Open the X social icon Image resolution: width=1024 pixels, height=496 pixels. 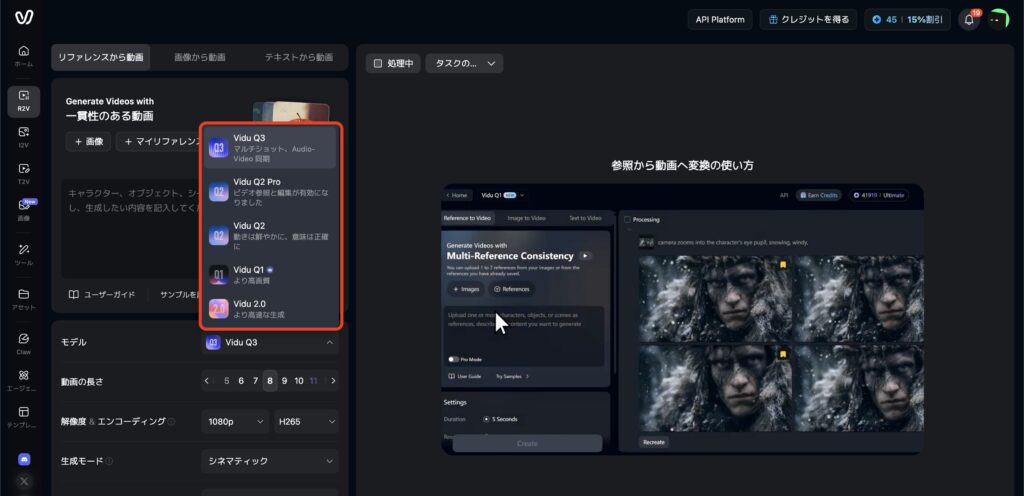(x=24, y=482)
